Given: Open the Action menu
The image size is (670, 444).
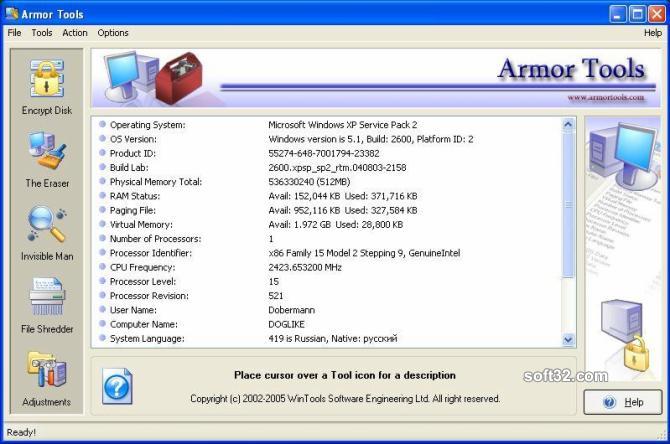Looking at the screenshot, I should [75, 32].
